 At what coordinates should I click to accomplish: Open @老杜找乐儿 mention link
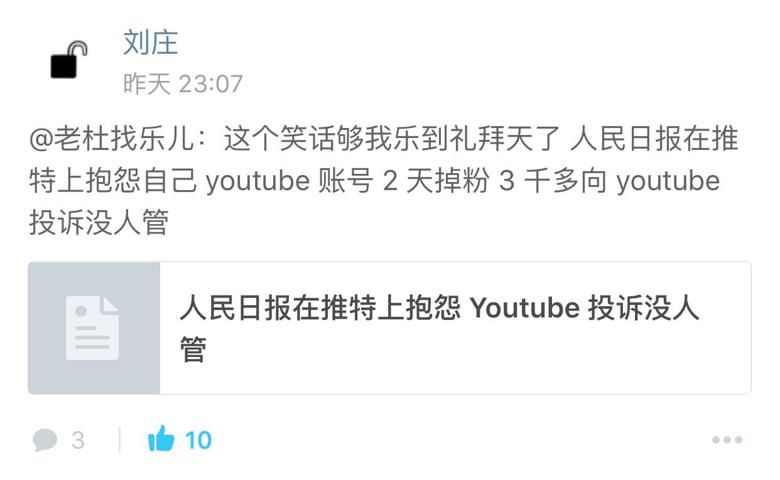111,138
